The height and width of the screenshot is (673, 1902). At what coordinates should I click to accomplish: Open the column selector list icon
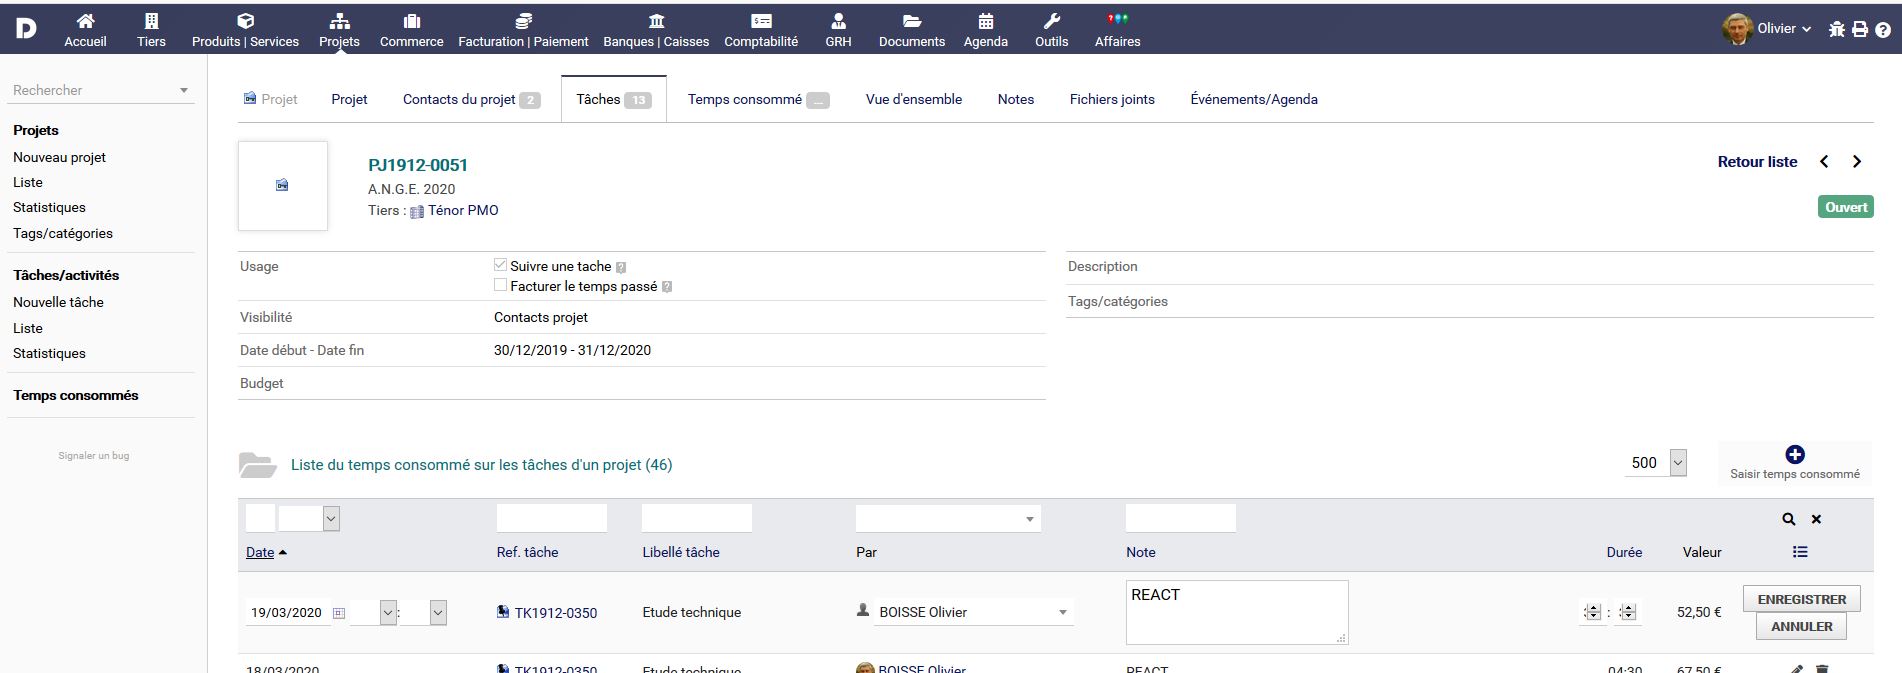[1800, 552]
